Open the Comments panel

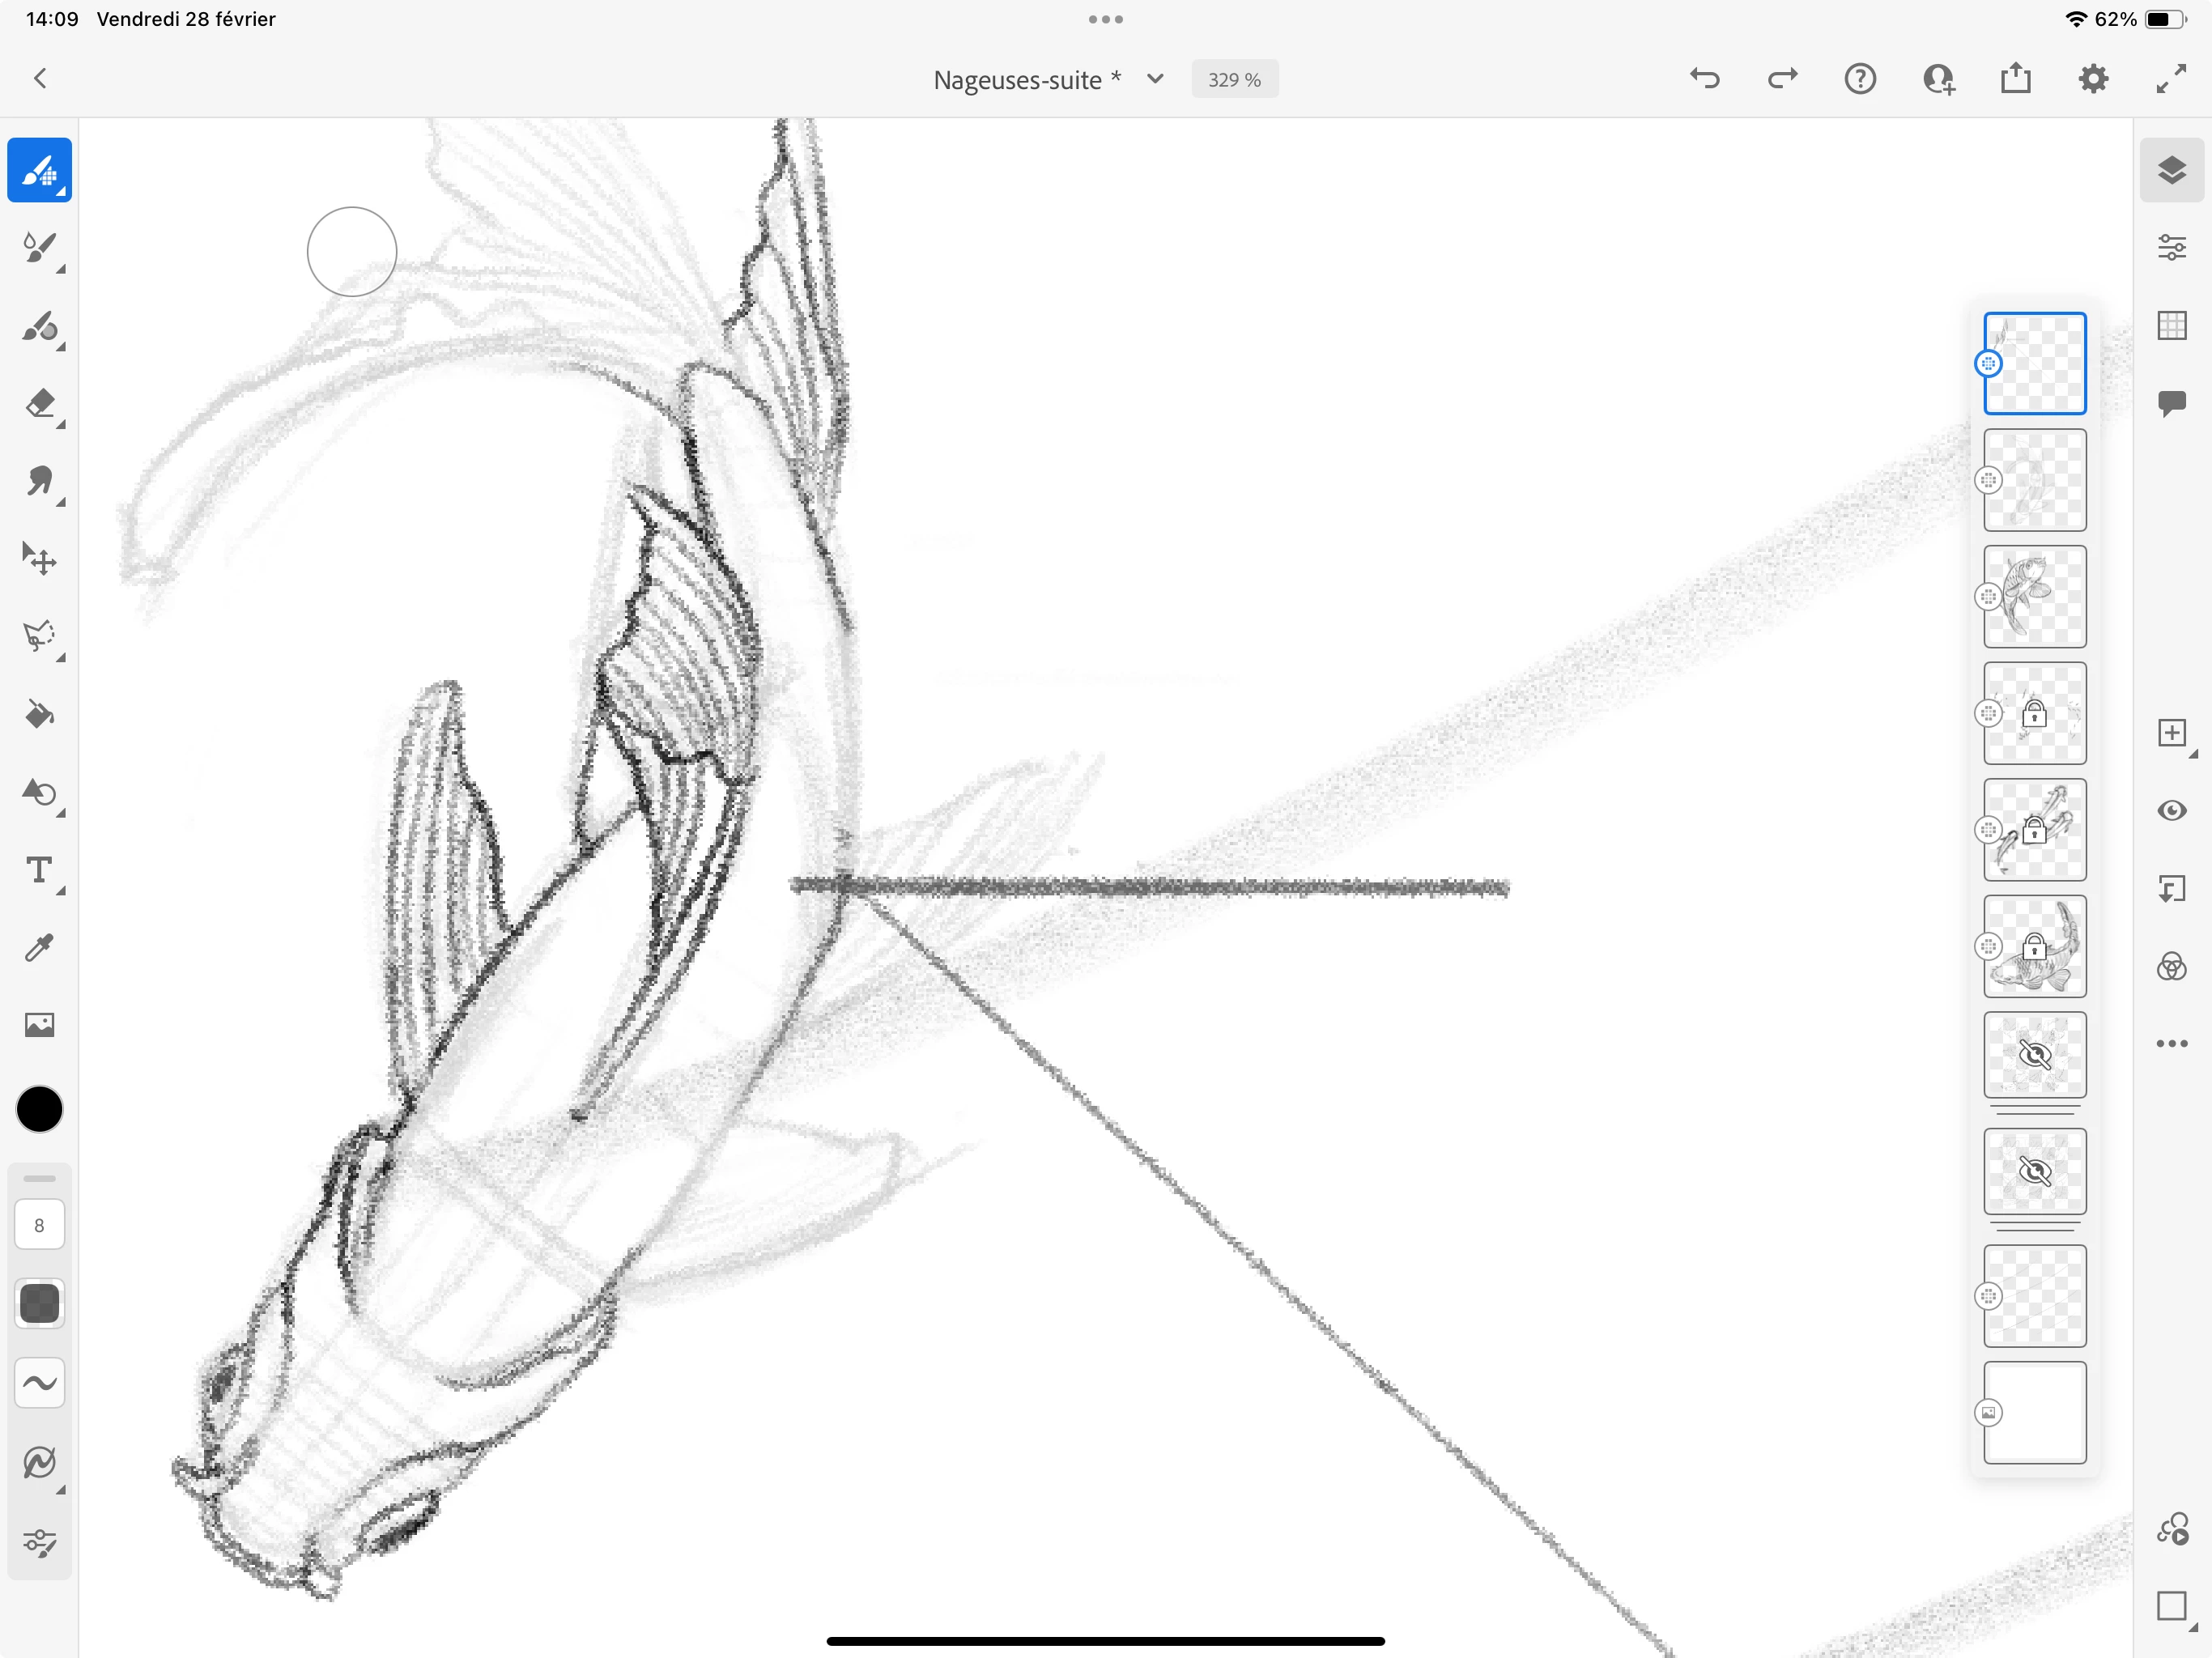(2171, 403)
